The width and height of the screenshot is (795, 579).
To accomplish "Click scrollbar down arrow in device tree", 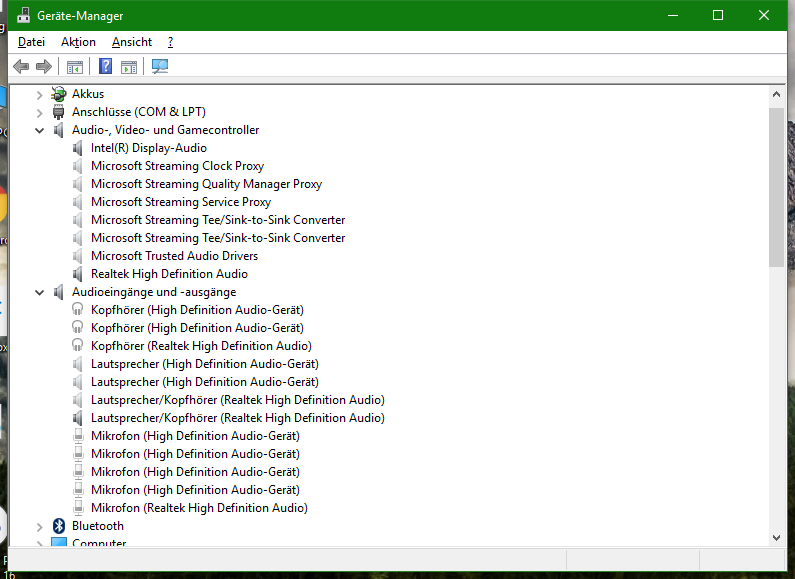I will pos(776,537).
